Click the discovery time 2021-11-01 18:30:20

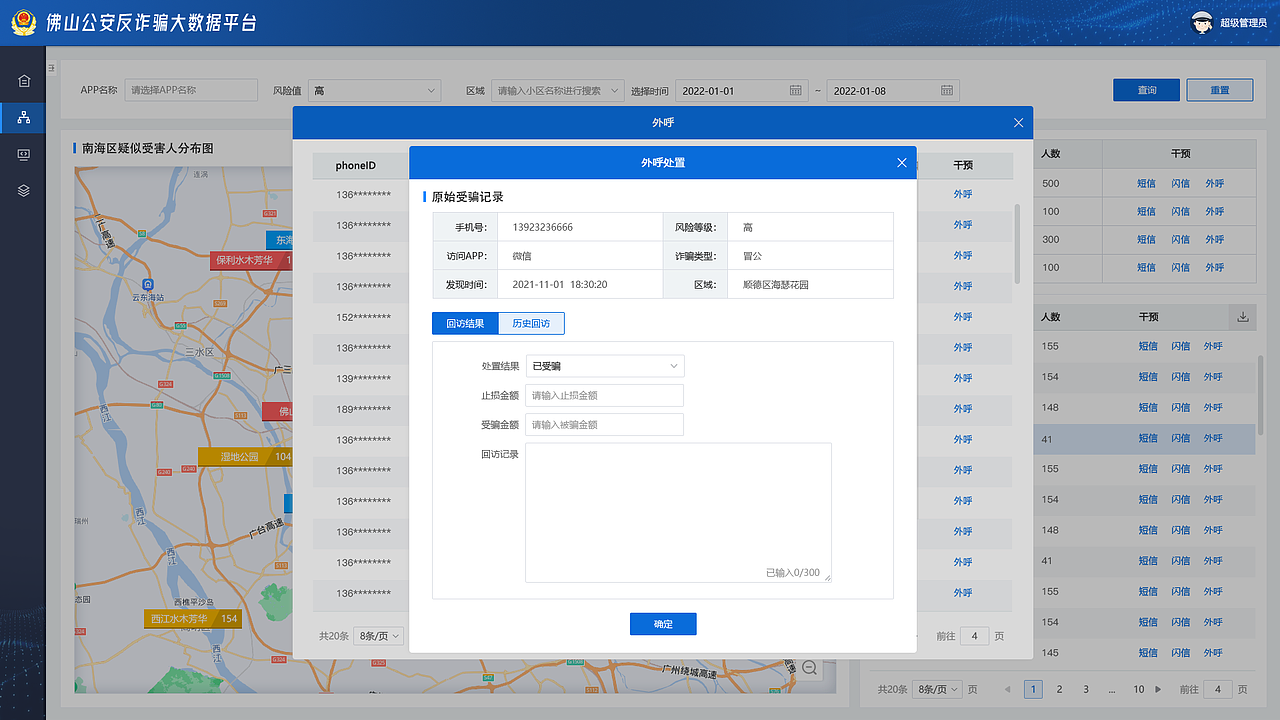[x=560, y=285]
